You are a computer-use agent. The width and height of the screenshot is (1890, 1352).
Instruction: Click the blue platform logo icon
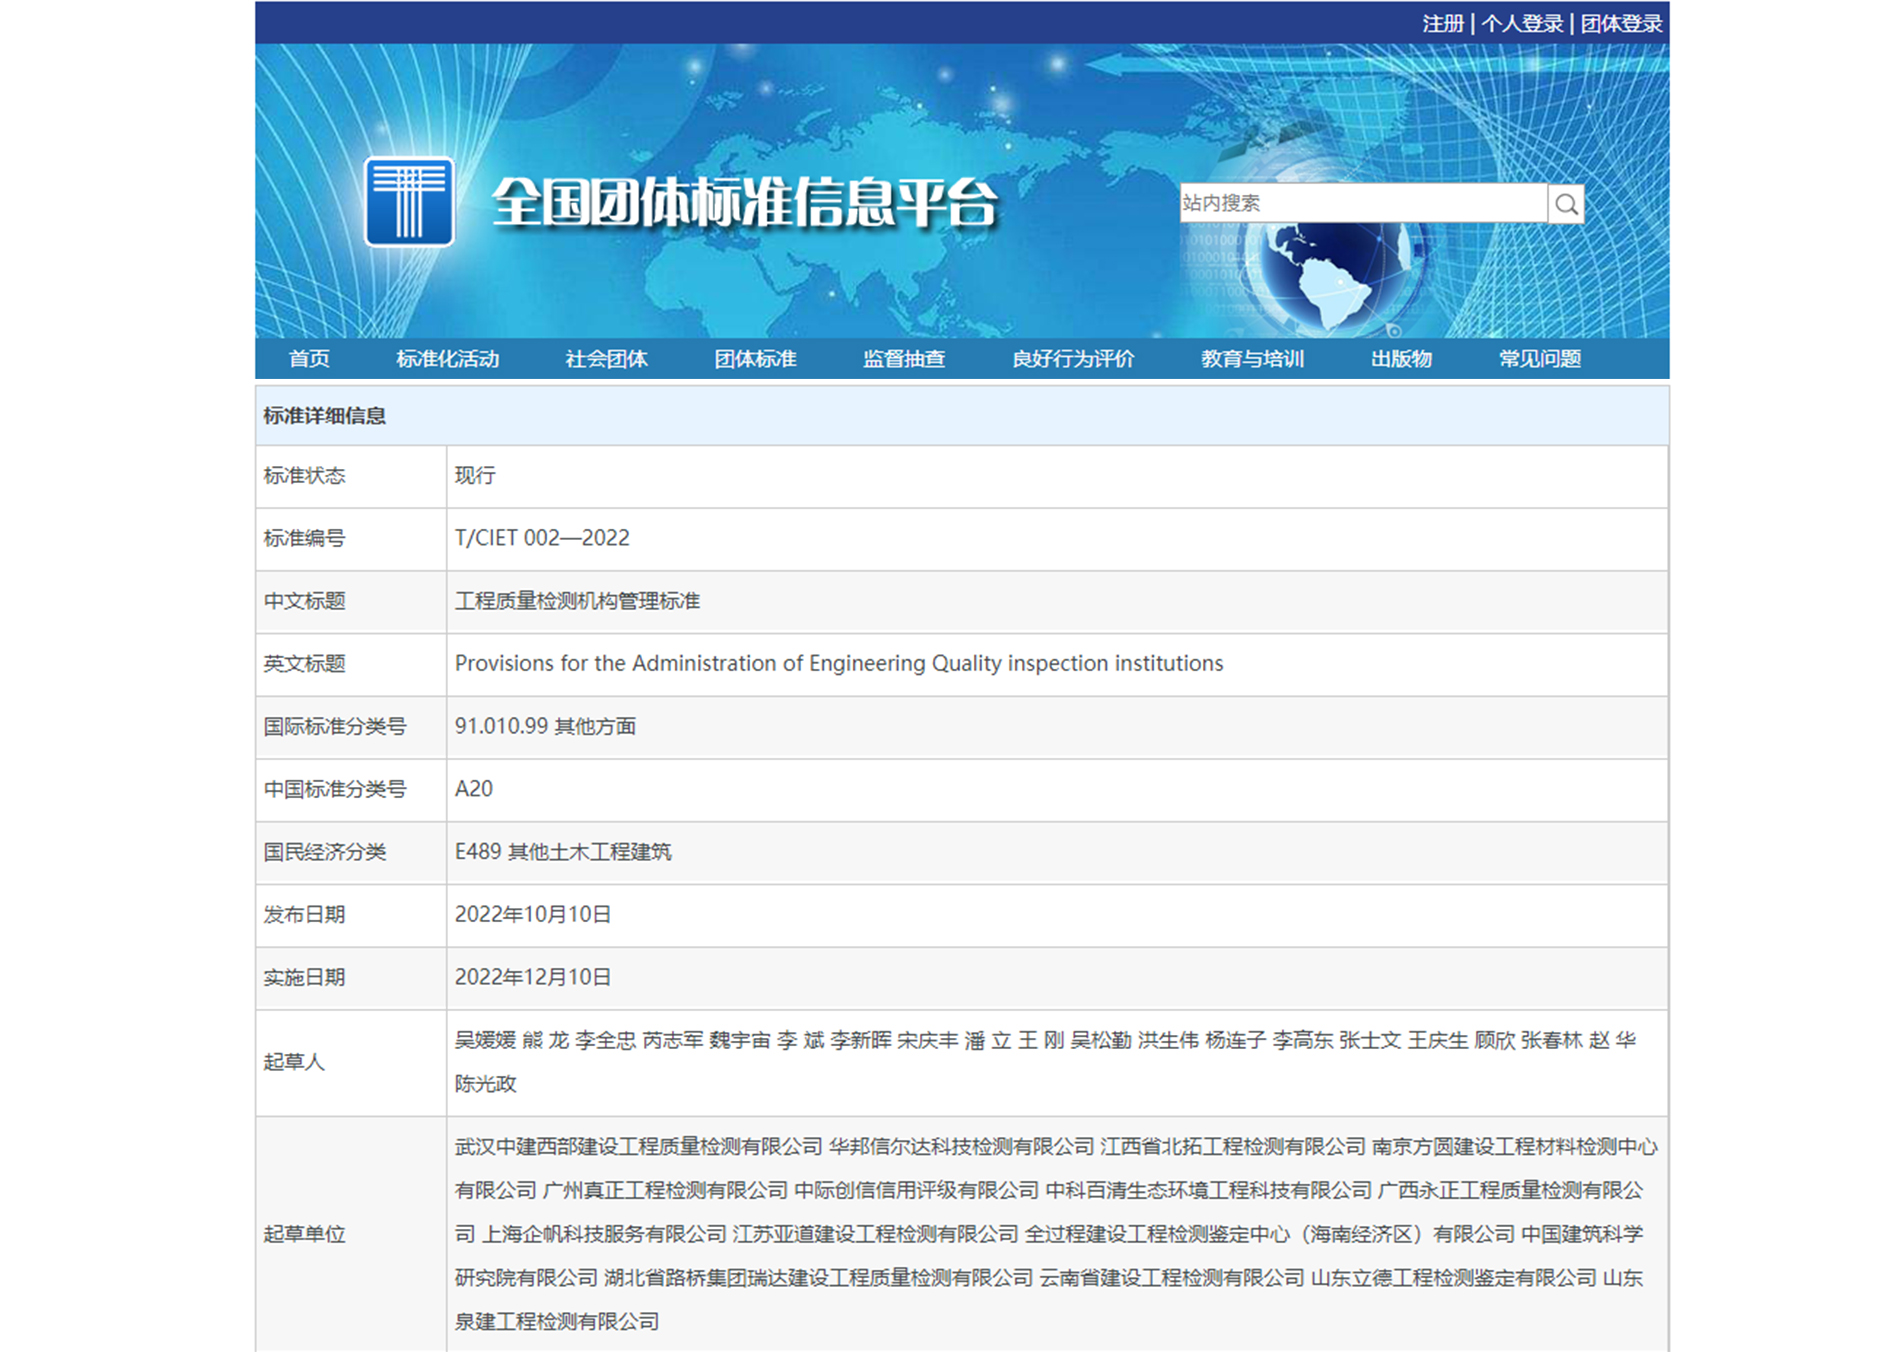(409, 202)
